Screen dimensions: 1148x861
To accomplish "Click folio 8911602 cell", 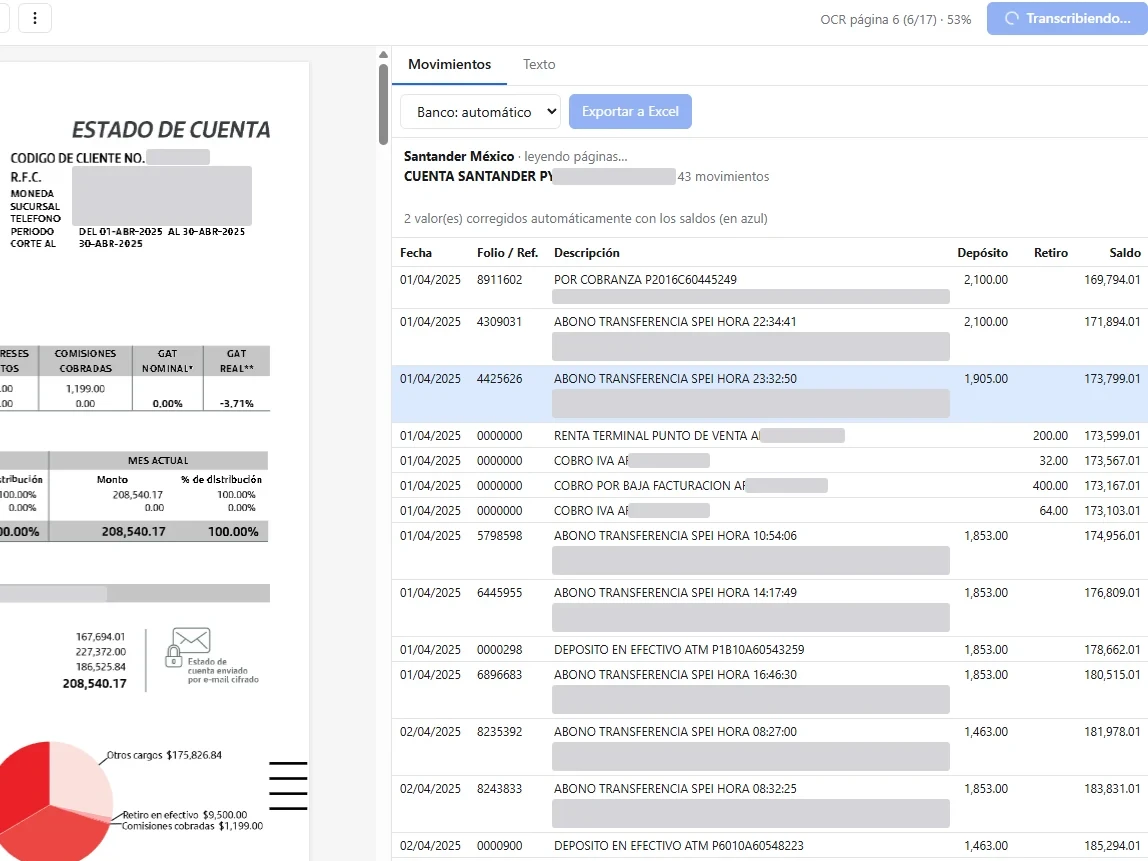I will pos(499,280).
